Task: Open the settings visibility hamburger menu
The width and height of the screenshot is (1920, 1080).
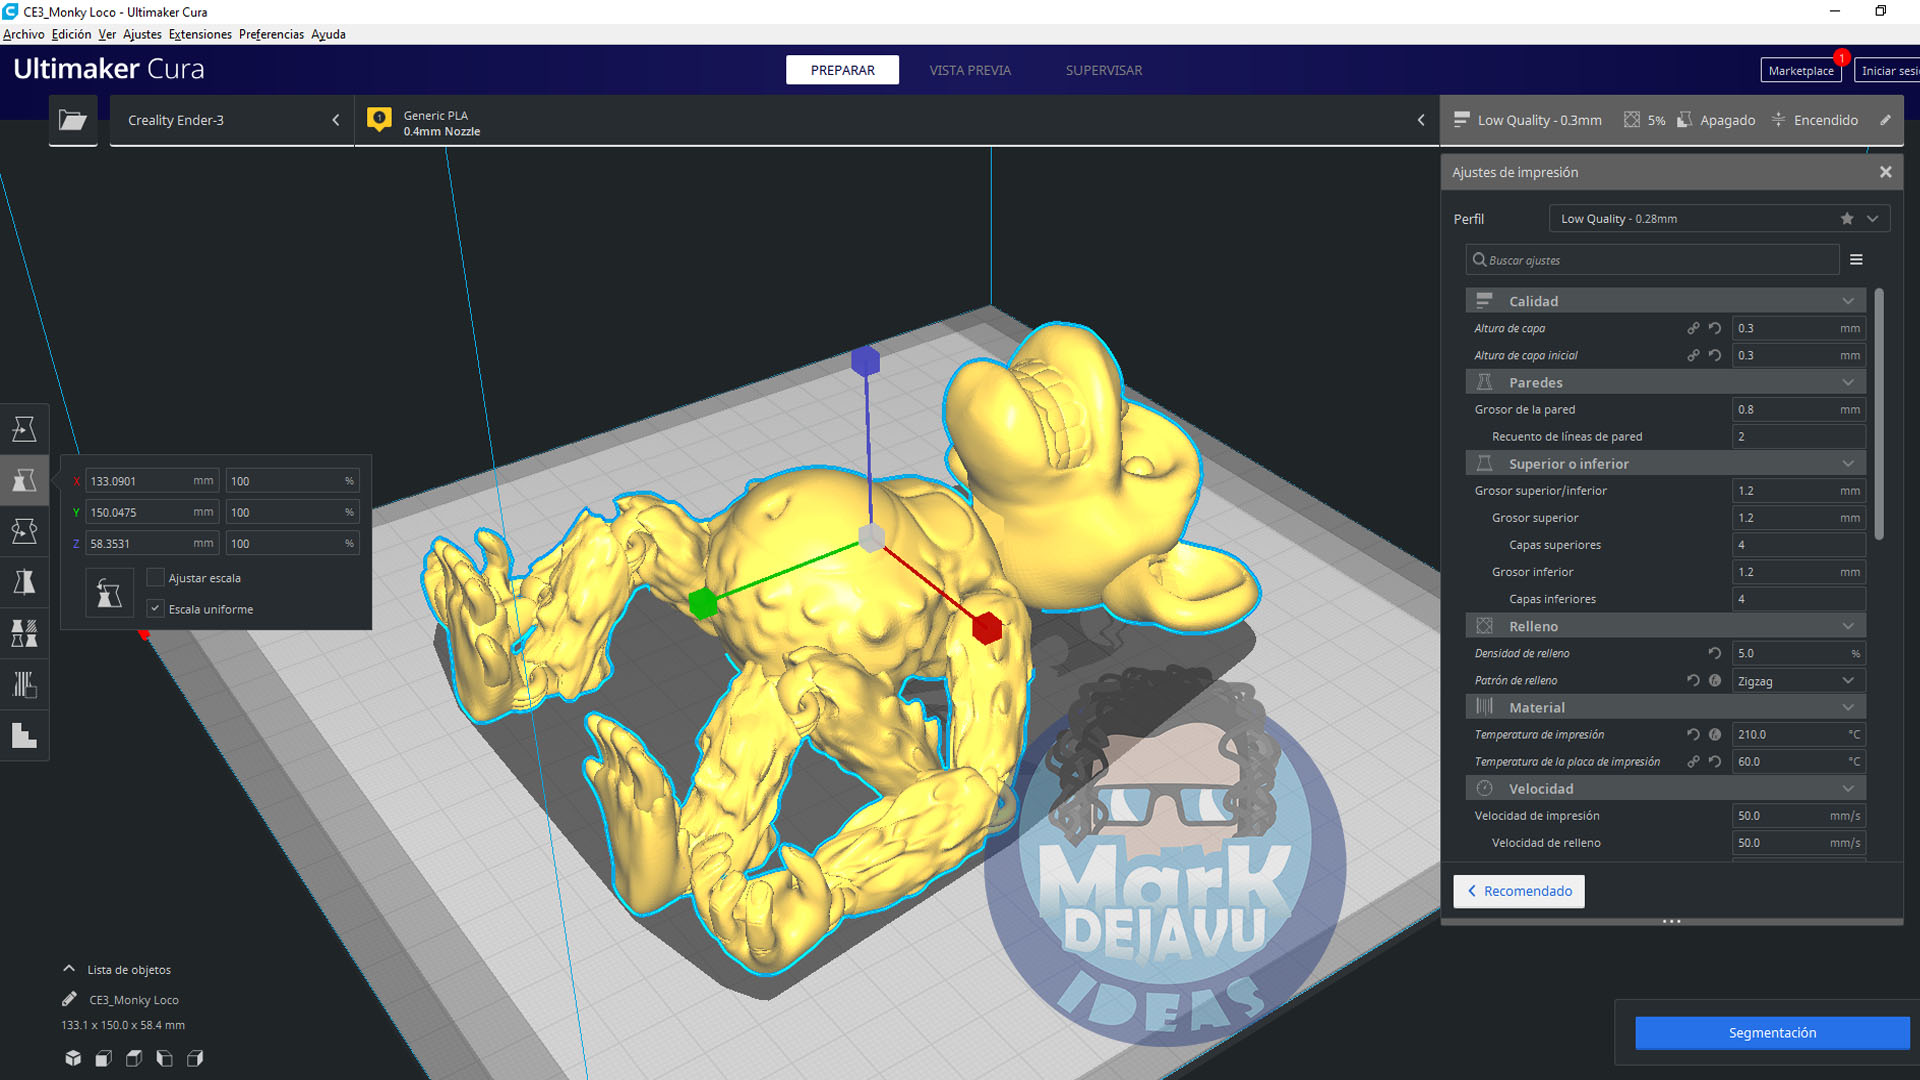Action: pos(1856,260)
